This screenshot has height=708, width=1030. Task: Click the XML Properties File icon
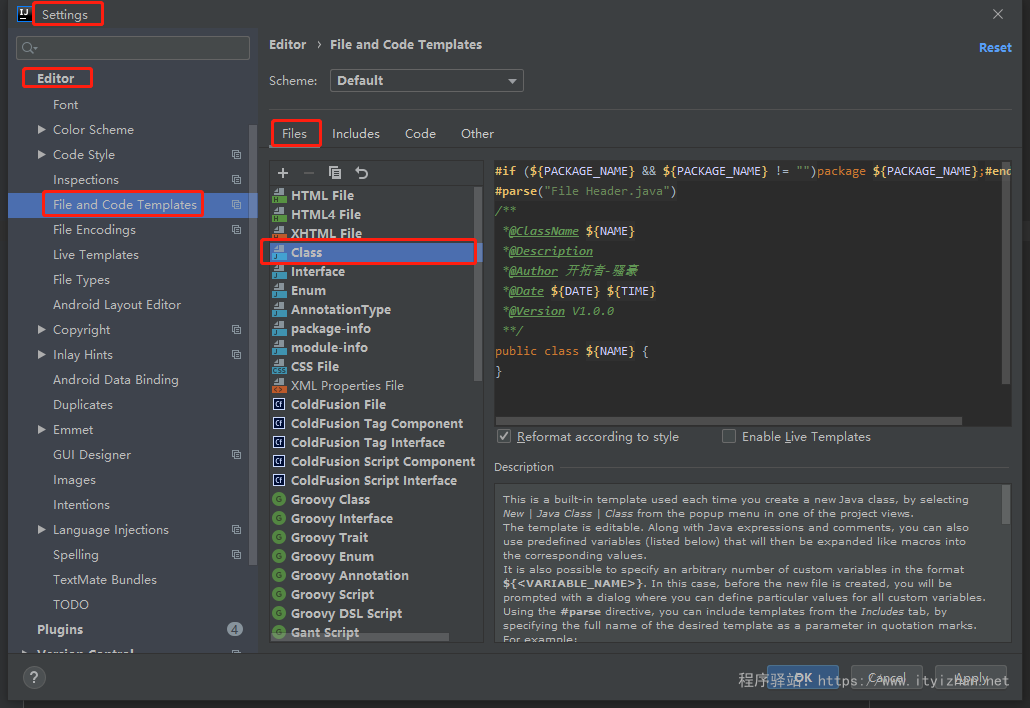pos(279,386)
